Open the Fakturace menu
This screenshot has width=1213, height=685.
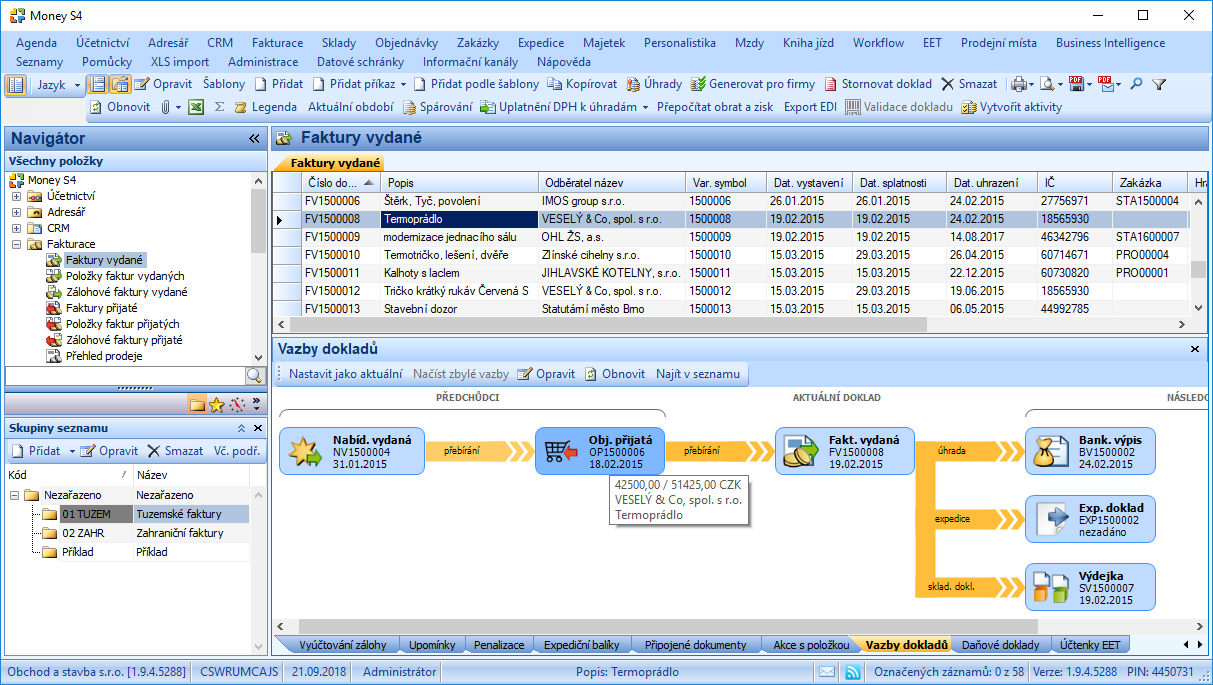click(x=277, y=43)
